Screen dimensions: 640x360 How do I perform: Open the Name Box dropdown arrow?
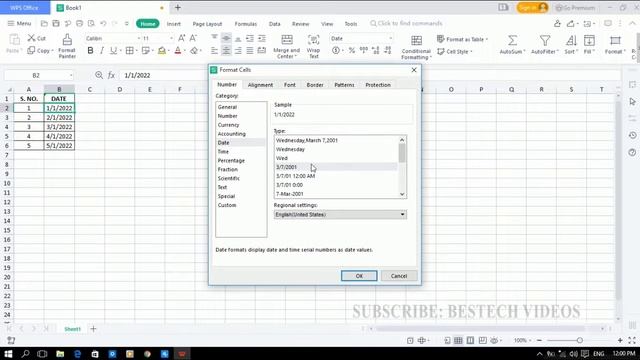(x=71, y=75)
